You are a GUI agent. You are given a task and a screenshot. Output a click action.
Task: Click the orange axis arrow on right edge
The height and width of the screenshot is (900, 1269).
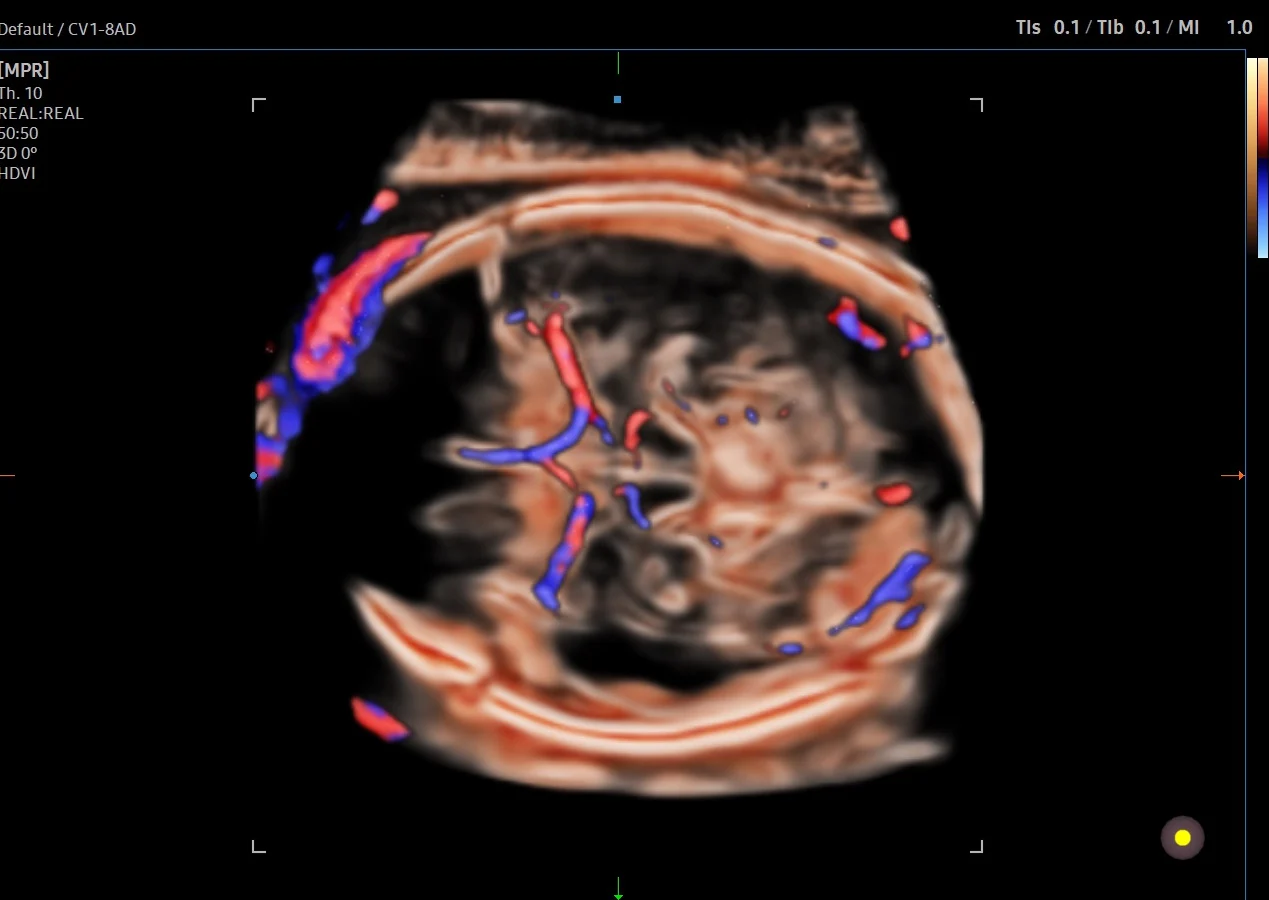tap(1234, 476)
